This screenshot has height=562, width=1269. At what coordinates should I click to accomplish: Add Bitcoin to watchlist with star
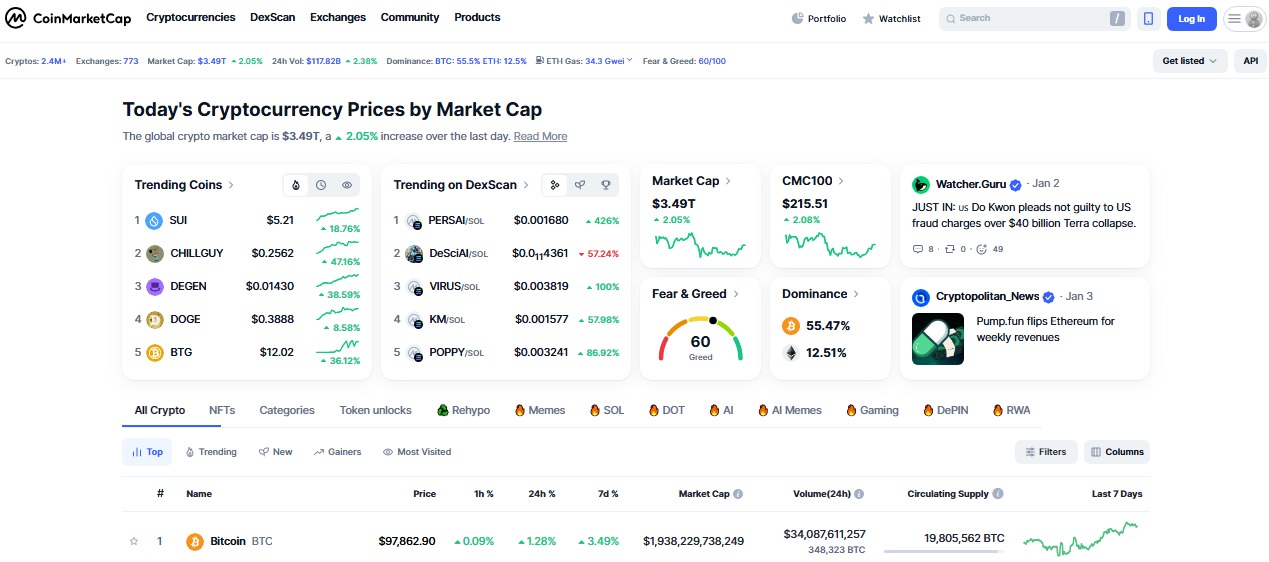pyautogui.click(x=134, y=541)
